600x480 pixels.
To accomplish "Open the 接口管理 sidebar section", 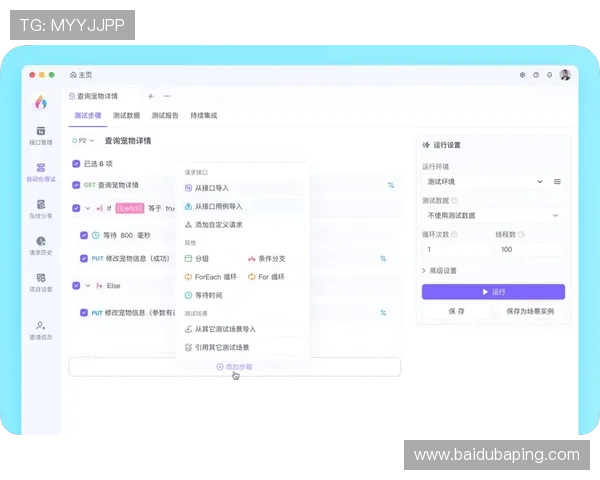I will (41, 136).
